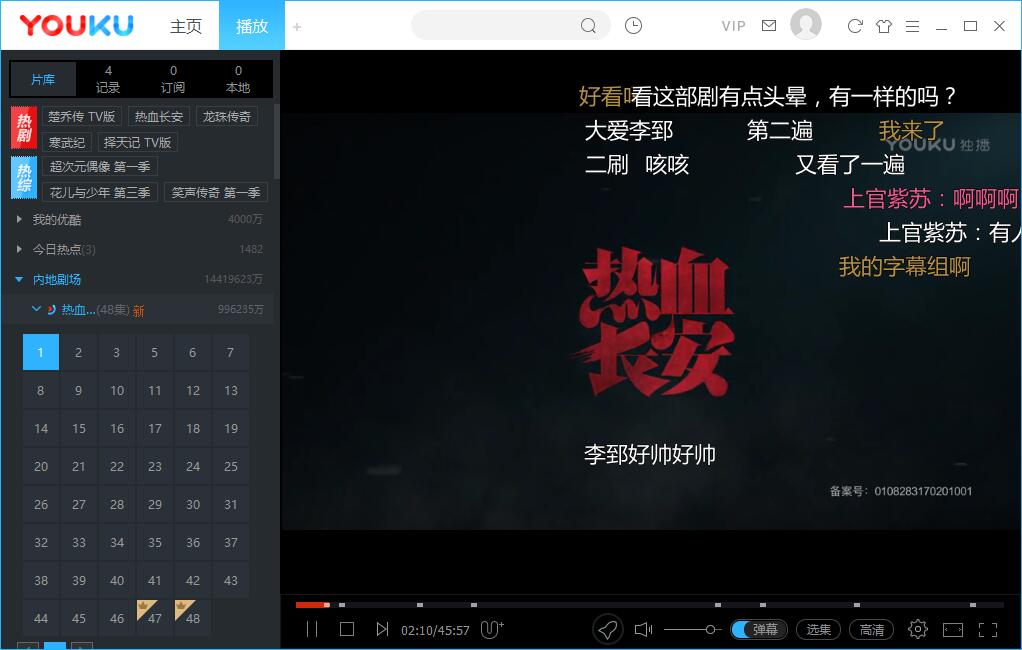Viewport: 1022px width, 650px height.
Task: Select episode 30
Action: [x=193, y=504]
